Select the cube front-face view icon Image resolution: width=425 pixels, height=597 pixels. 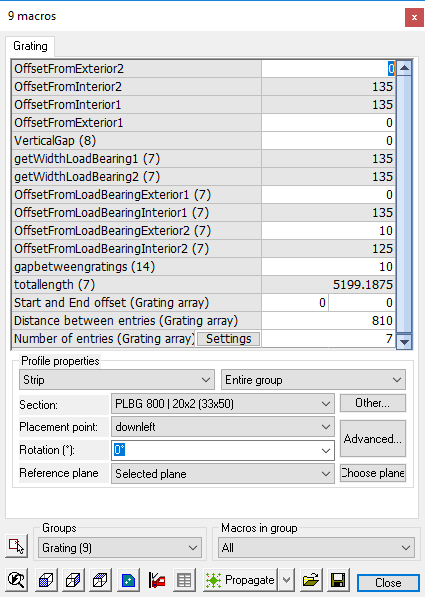click(46, 580)
